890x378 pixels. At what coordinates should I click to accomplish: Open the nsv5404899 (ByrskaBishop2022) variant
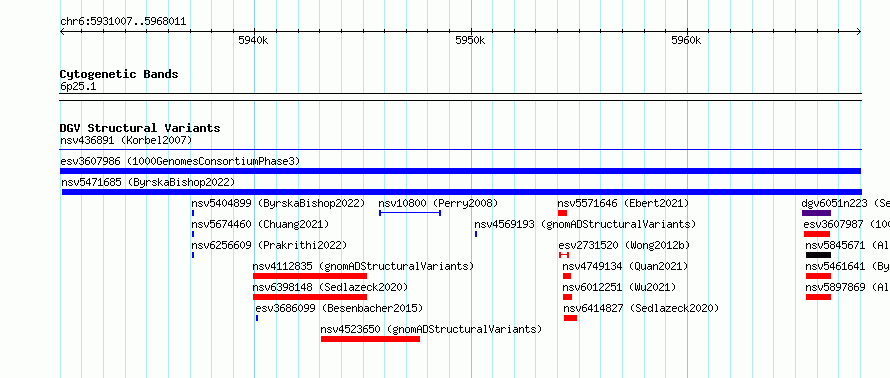click(278, 203)
